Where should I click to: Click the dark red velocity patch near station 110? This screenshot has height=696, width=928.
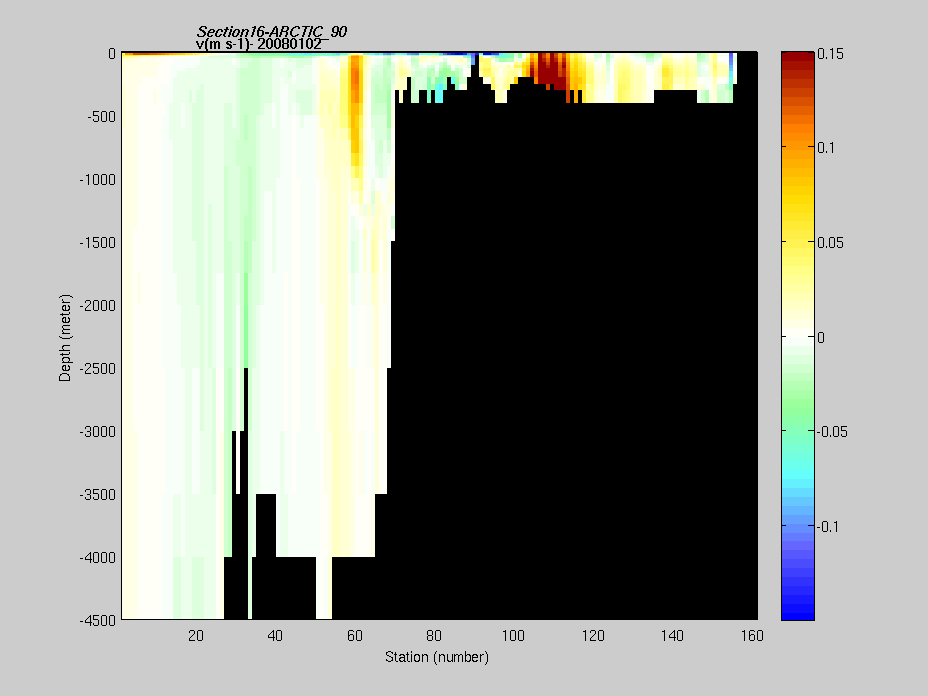pos(551,70)
